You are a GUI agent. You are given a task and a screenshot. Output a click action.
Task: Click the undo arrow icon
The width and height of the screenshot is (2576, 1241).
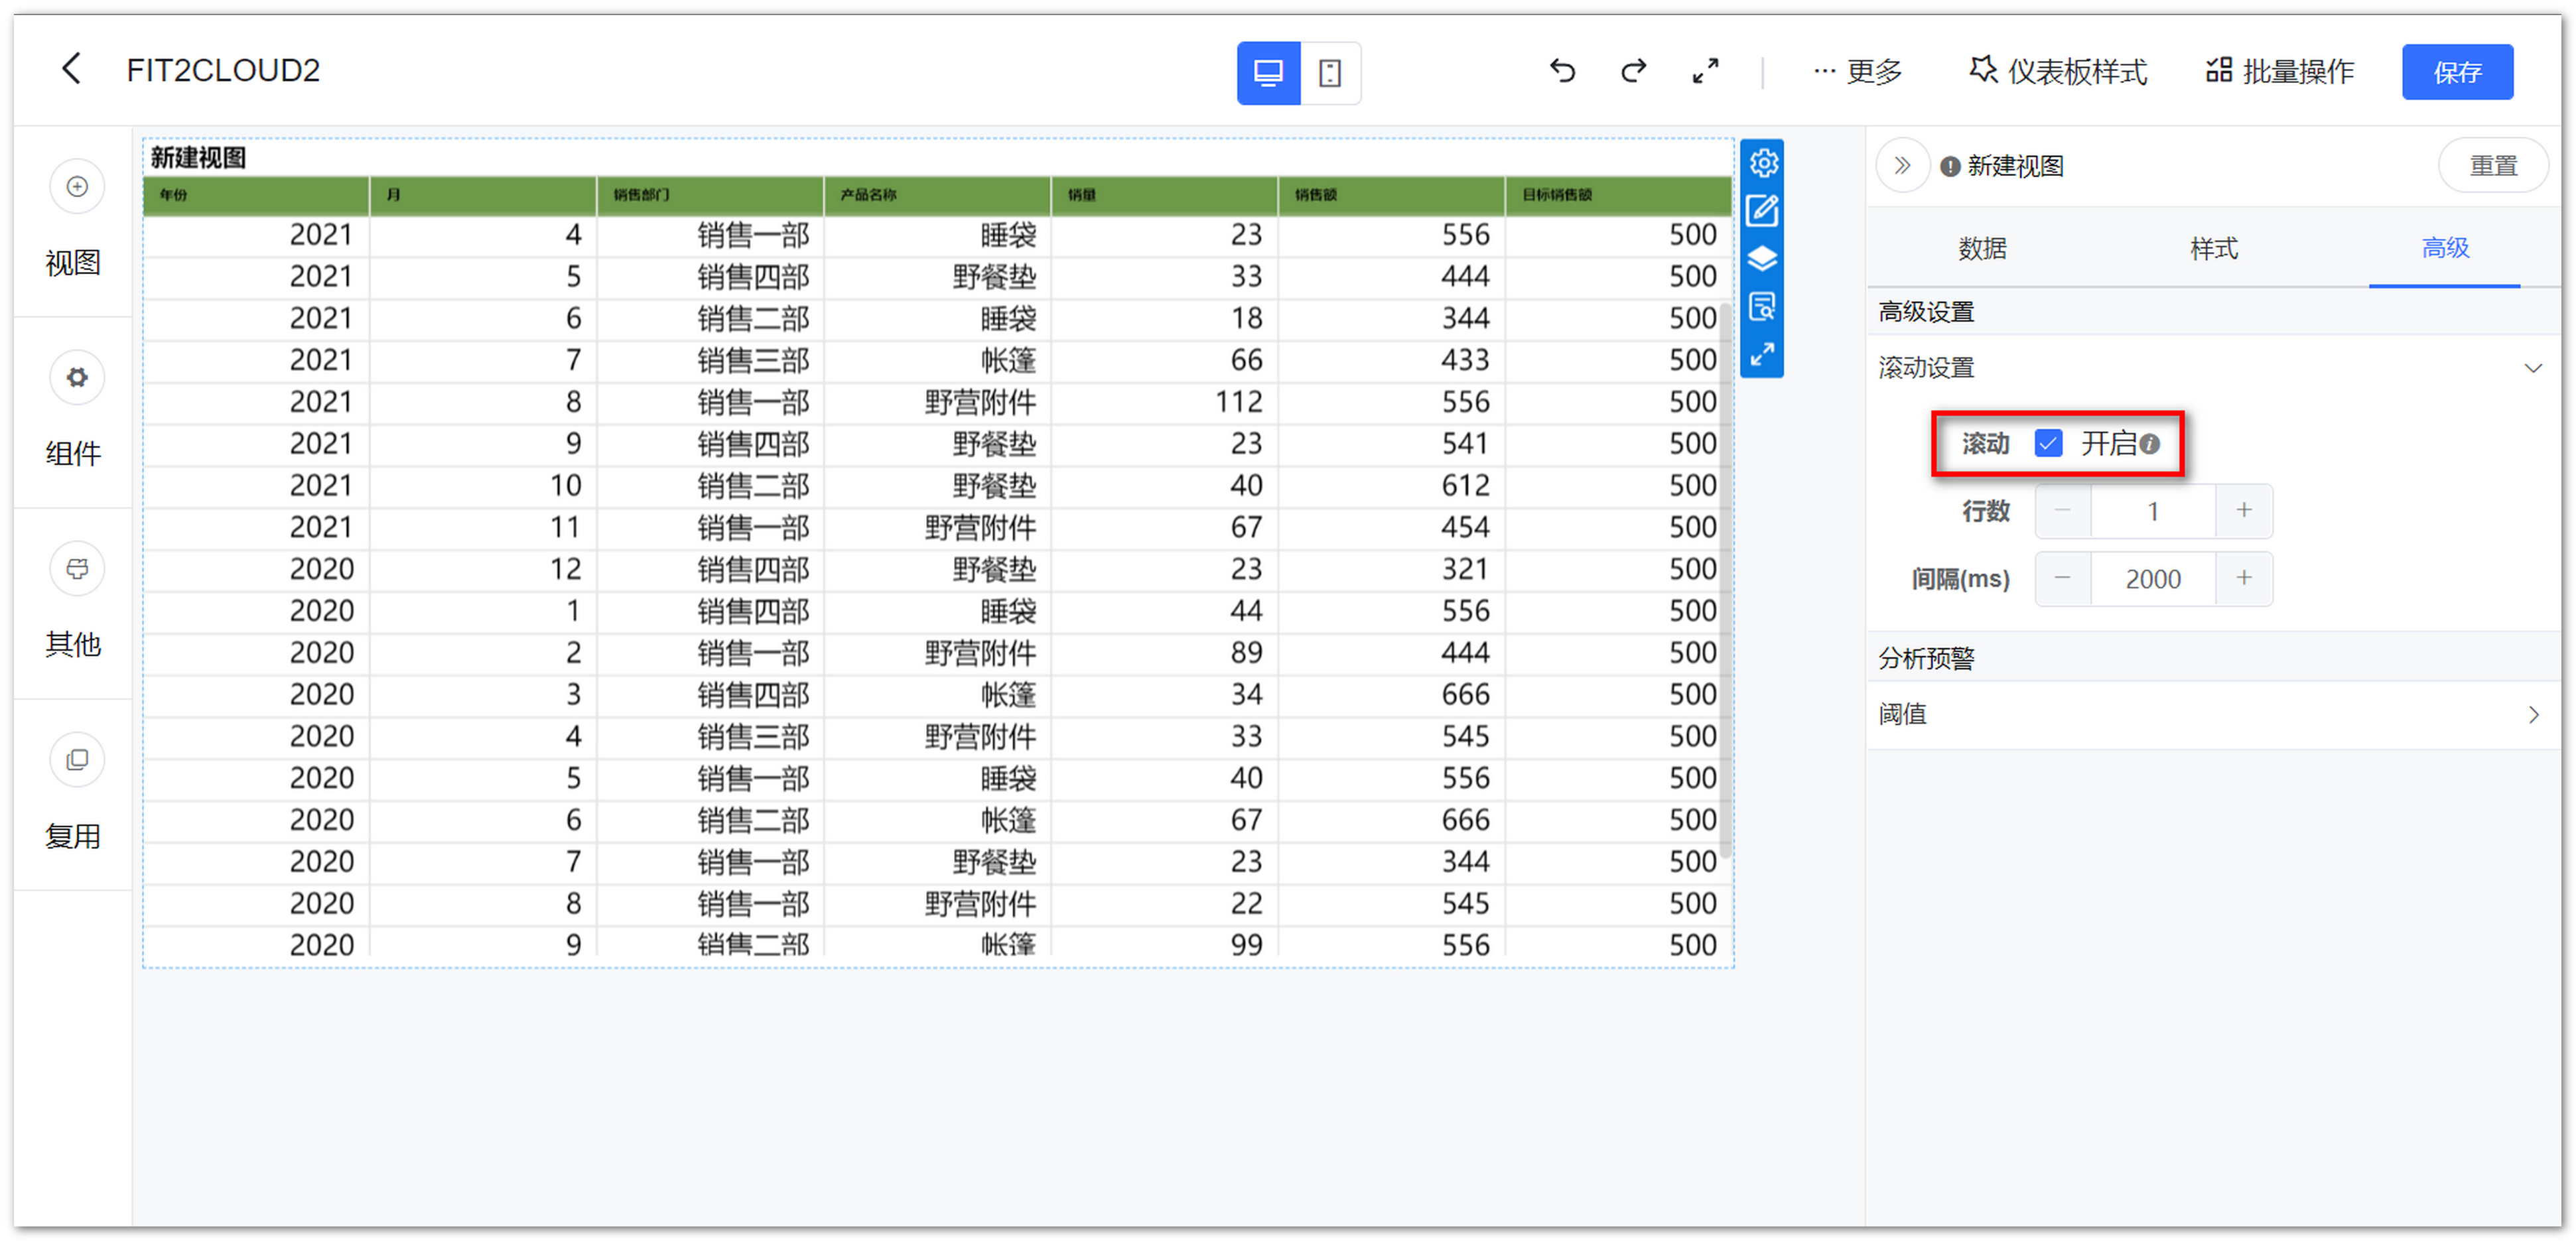1561,71
